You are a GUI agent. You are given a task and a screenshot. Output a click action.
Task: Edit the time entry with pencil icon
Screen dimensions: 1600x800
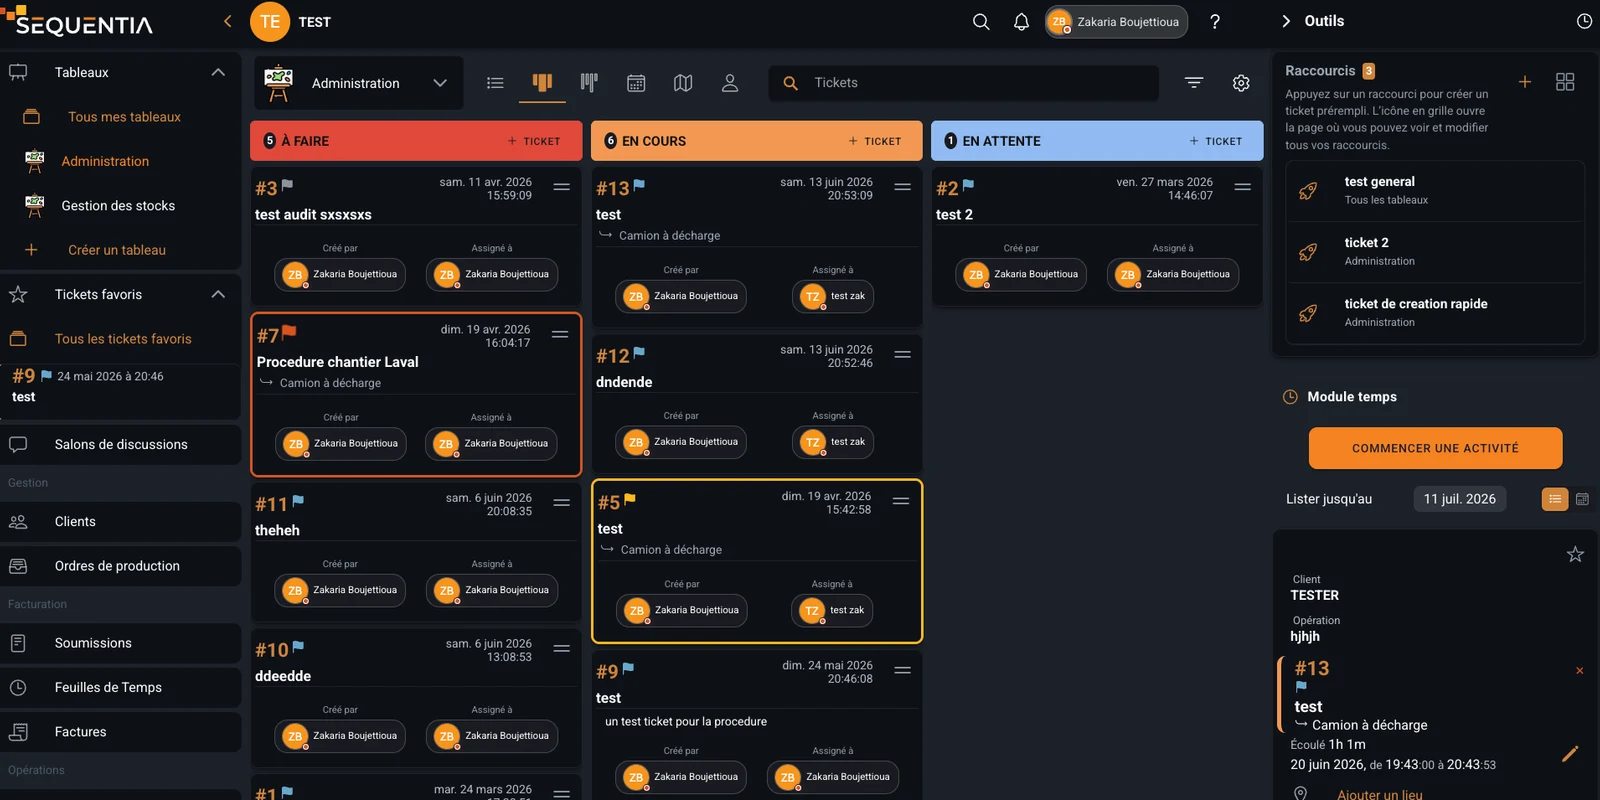1570,754
